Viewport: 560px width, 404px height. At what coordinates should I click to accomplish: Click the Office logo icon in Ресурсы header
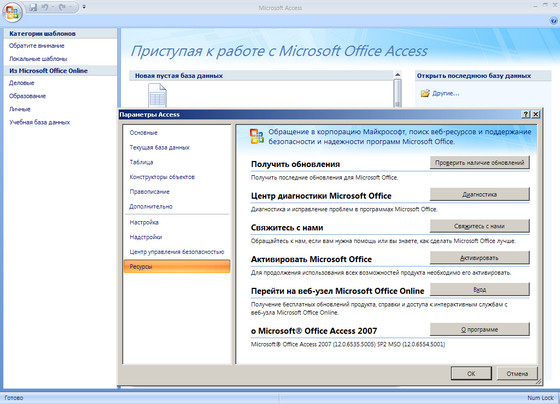(x=257, y=136)
